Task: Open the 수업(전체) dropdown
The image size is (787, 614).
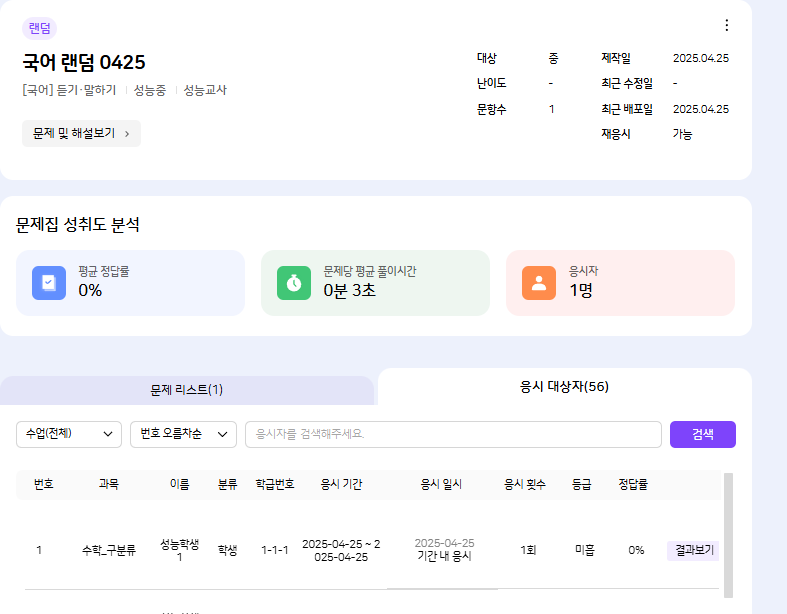Action: tap(69, 434)
